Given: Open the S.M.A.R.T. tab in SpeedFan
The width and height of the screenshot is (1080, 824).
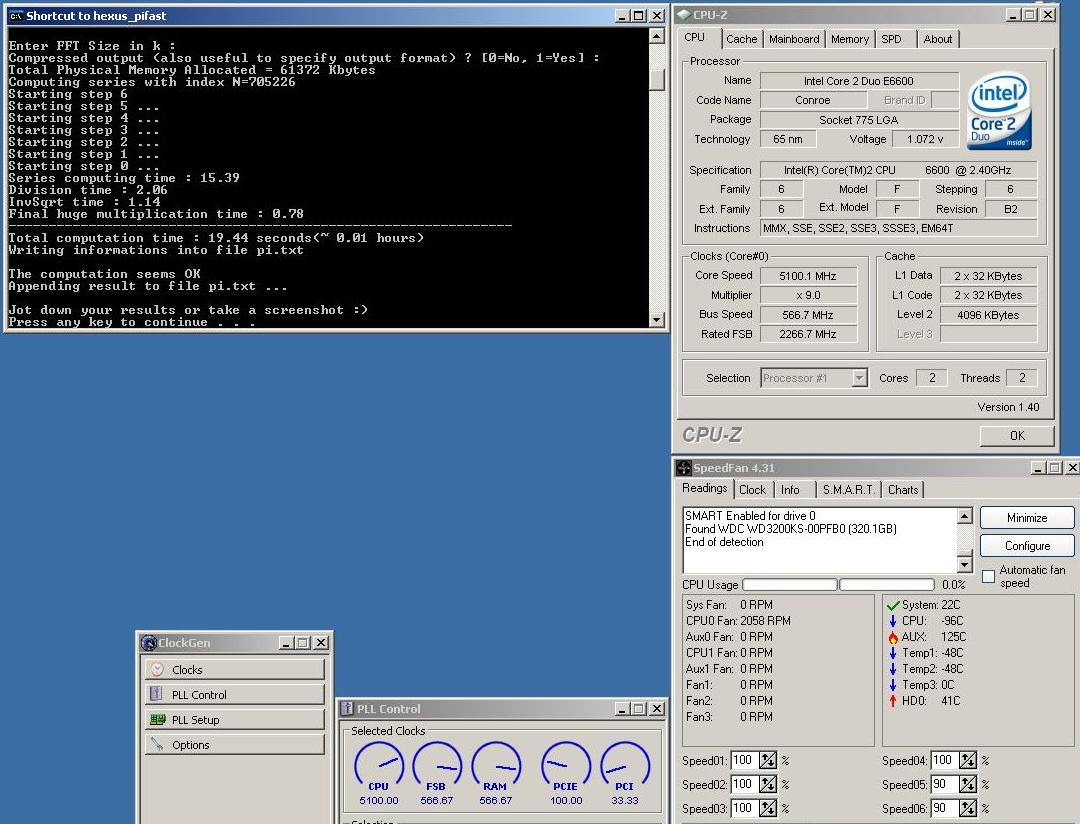Looking at the screenshot, I should click(848, 490).
